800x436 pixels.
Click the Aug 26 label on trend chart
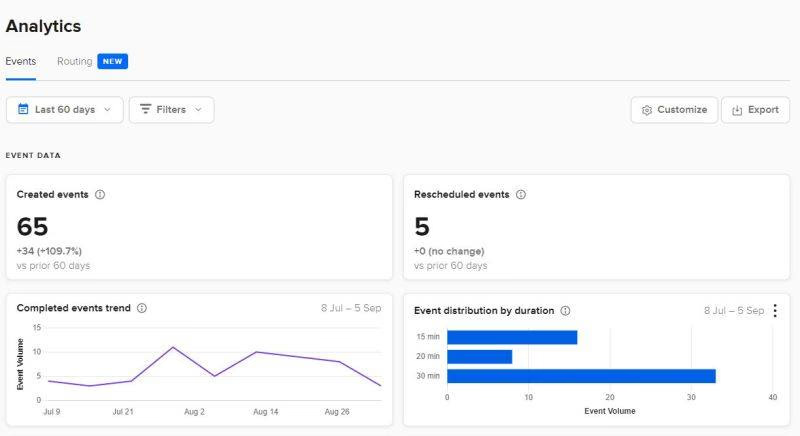pyautogui.click(x=337, y=412)
